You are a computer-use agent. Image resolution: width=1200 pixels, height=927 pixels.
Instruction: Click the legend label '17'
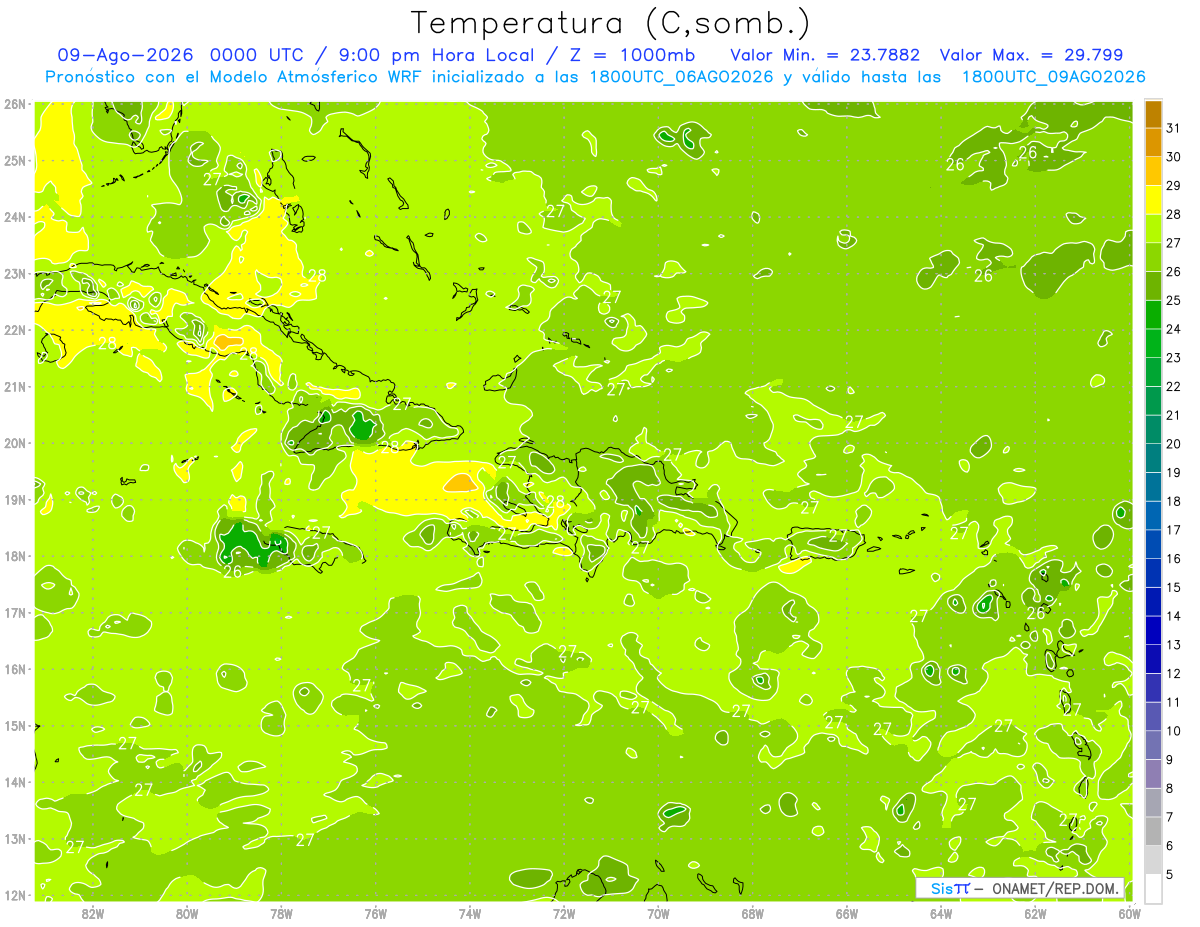pyautogui.click(x=1174, y=530)
